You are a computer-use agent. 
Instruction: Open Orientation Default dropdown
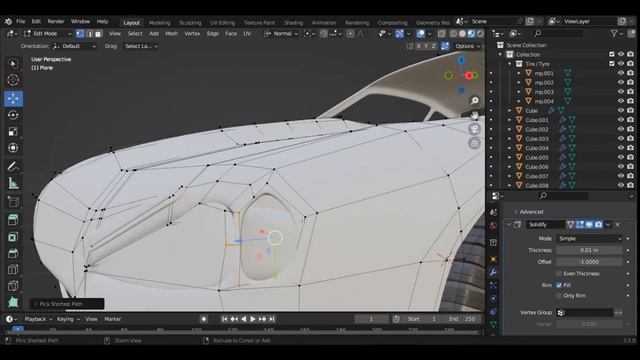(x=74, y=46)
